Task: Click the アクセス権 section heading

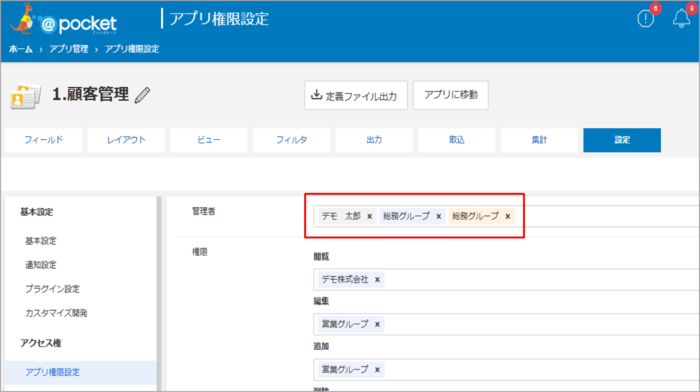Action: 41,343
